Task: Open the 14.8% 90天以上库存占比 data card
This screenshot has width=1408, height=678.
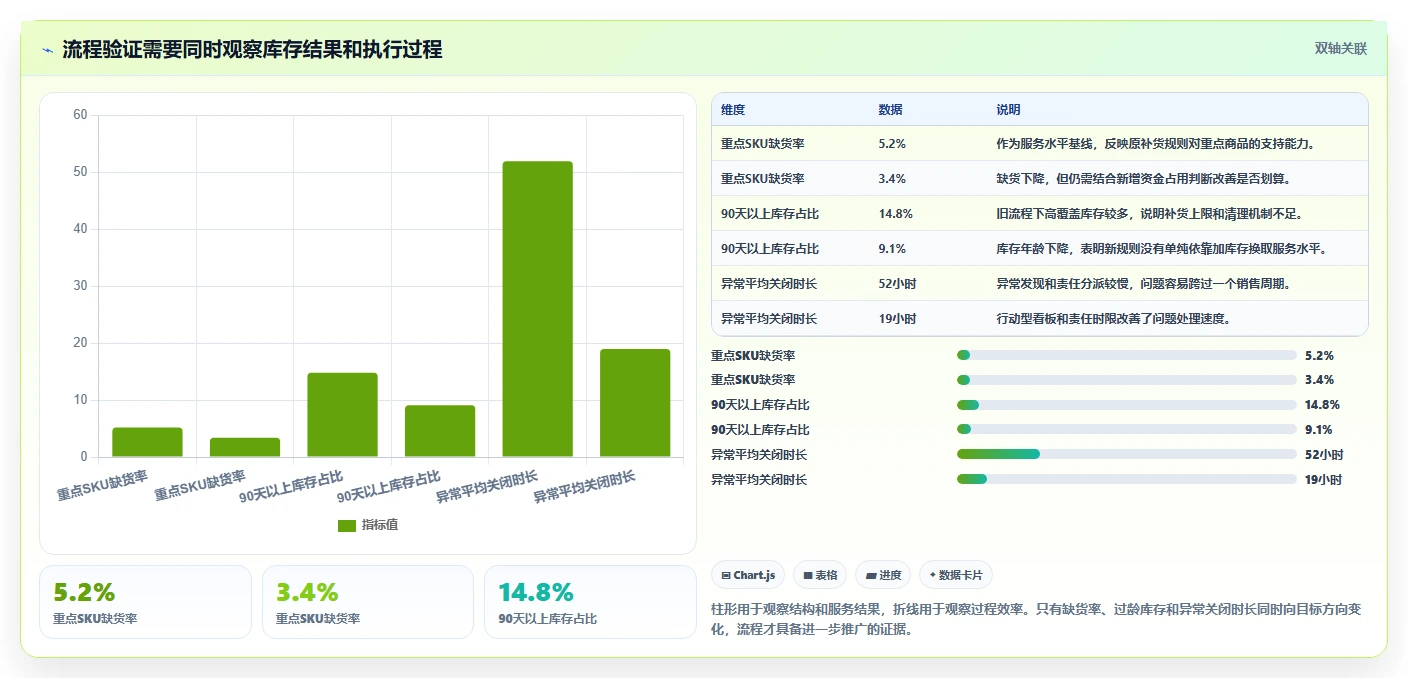Action: pyautogui.click(x=590, y=602)
